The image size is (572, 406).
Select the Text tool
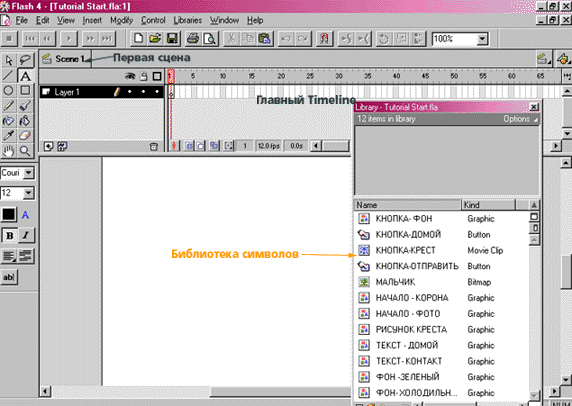coord(25,76)
